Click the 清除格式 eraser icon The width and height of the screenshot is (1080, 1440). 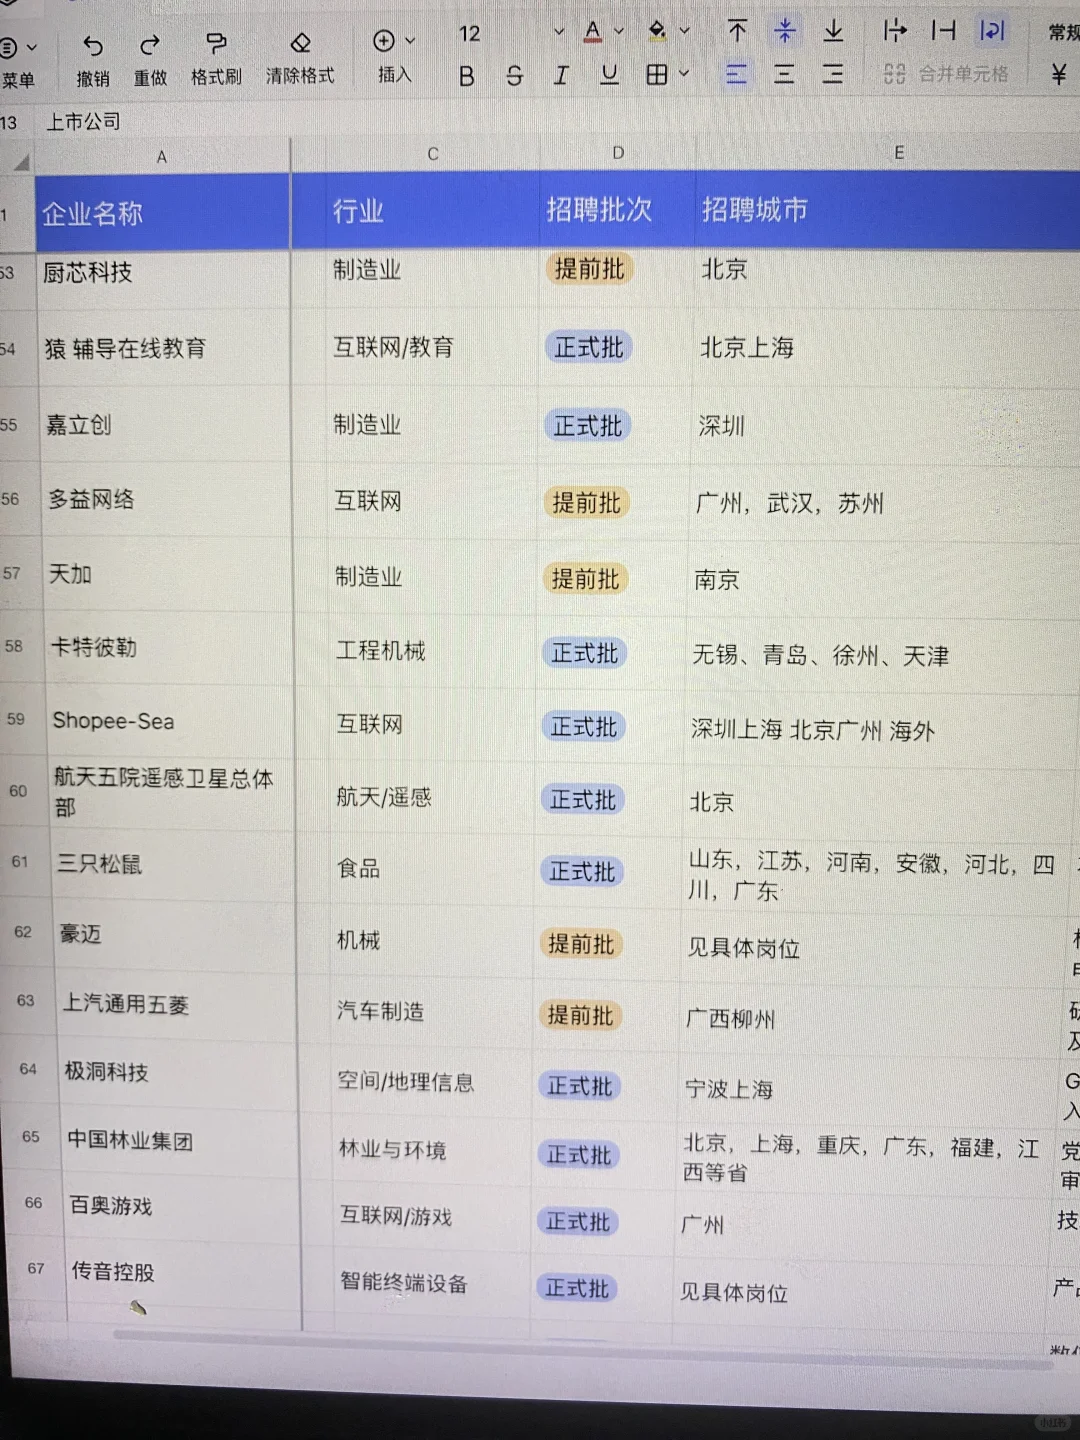[300, 42]
